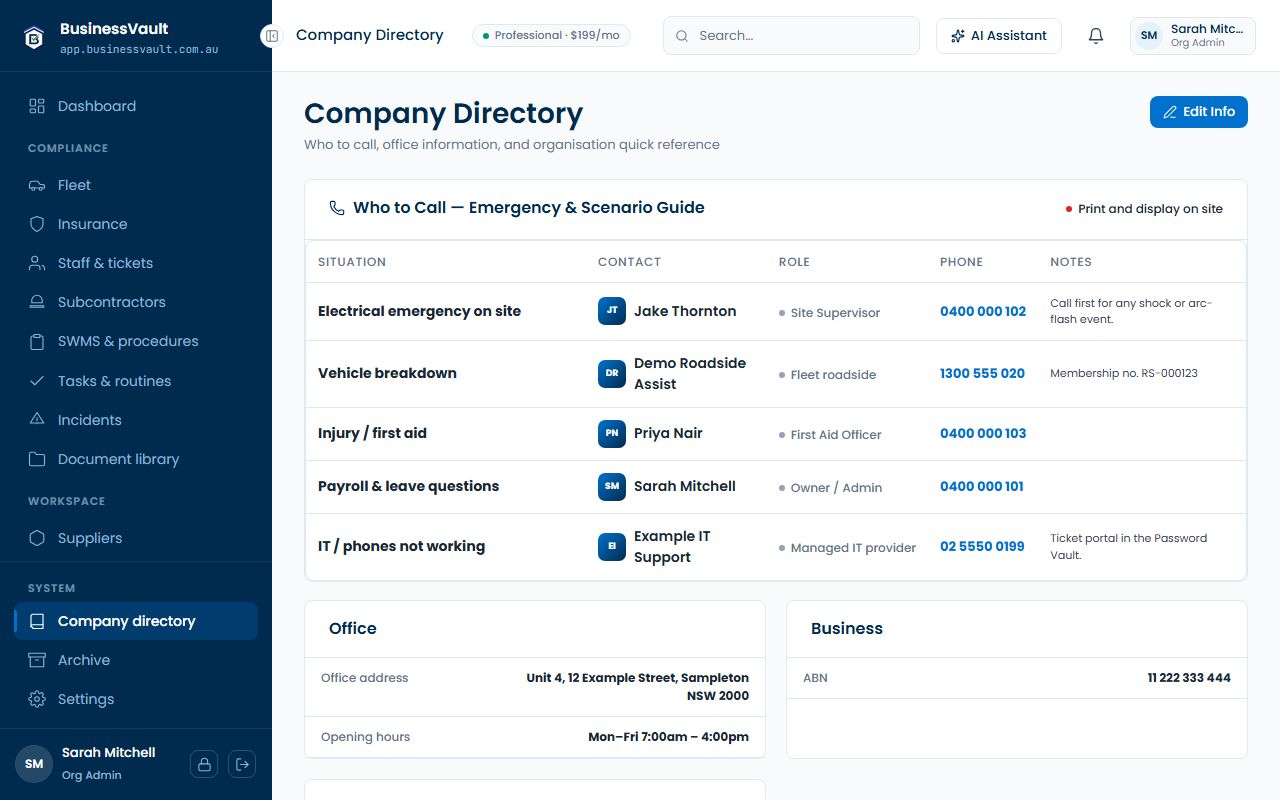Click the Mon–Fri 7:00am – 4:00pm value
This screenshot has width=1280, height=800.
point(668,737)
